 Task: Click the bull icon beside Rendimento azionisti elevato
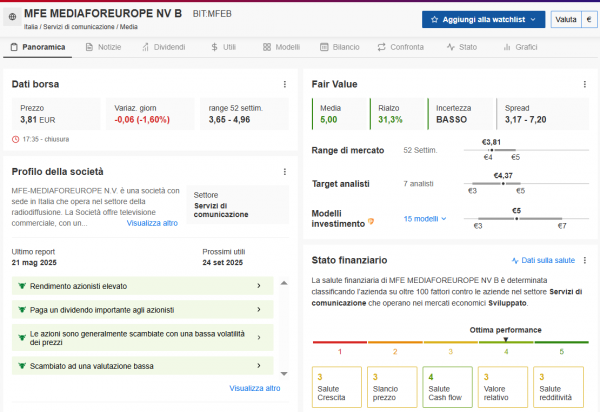(x=22, y=286)
